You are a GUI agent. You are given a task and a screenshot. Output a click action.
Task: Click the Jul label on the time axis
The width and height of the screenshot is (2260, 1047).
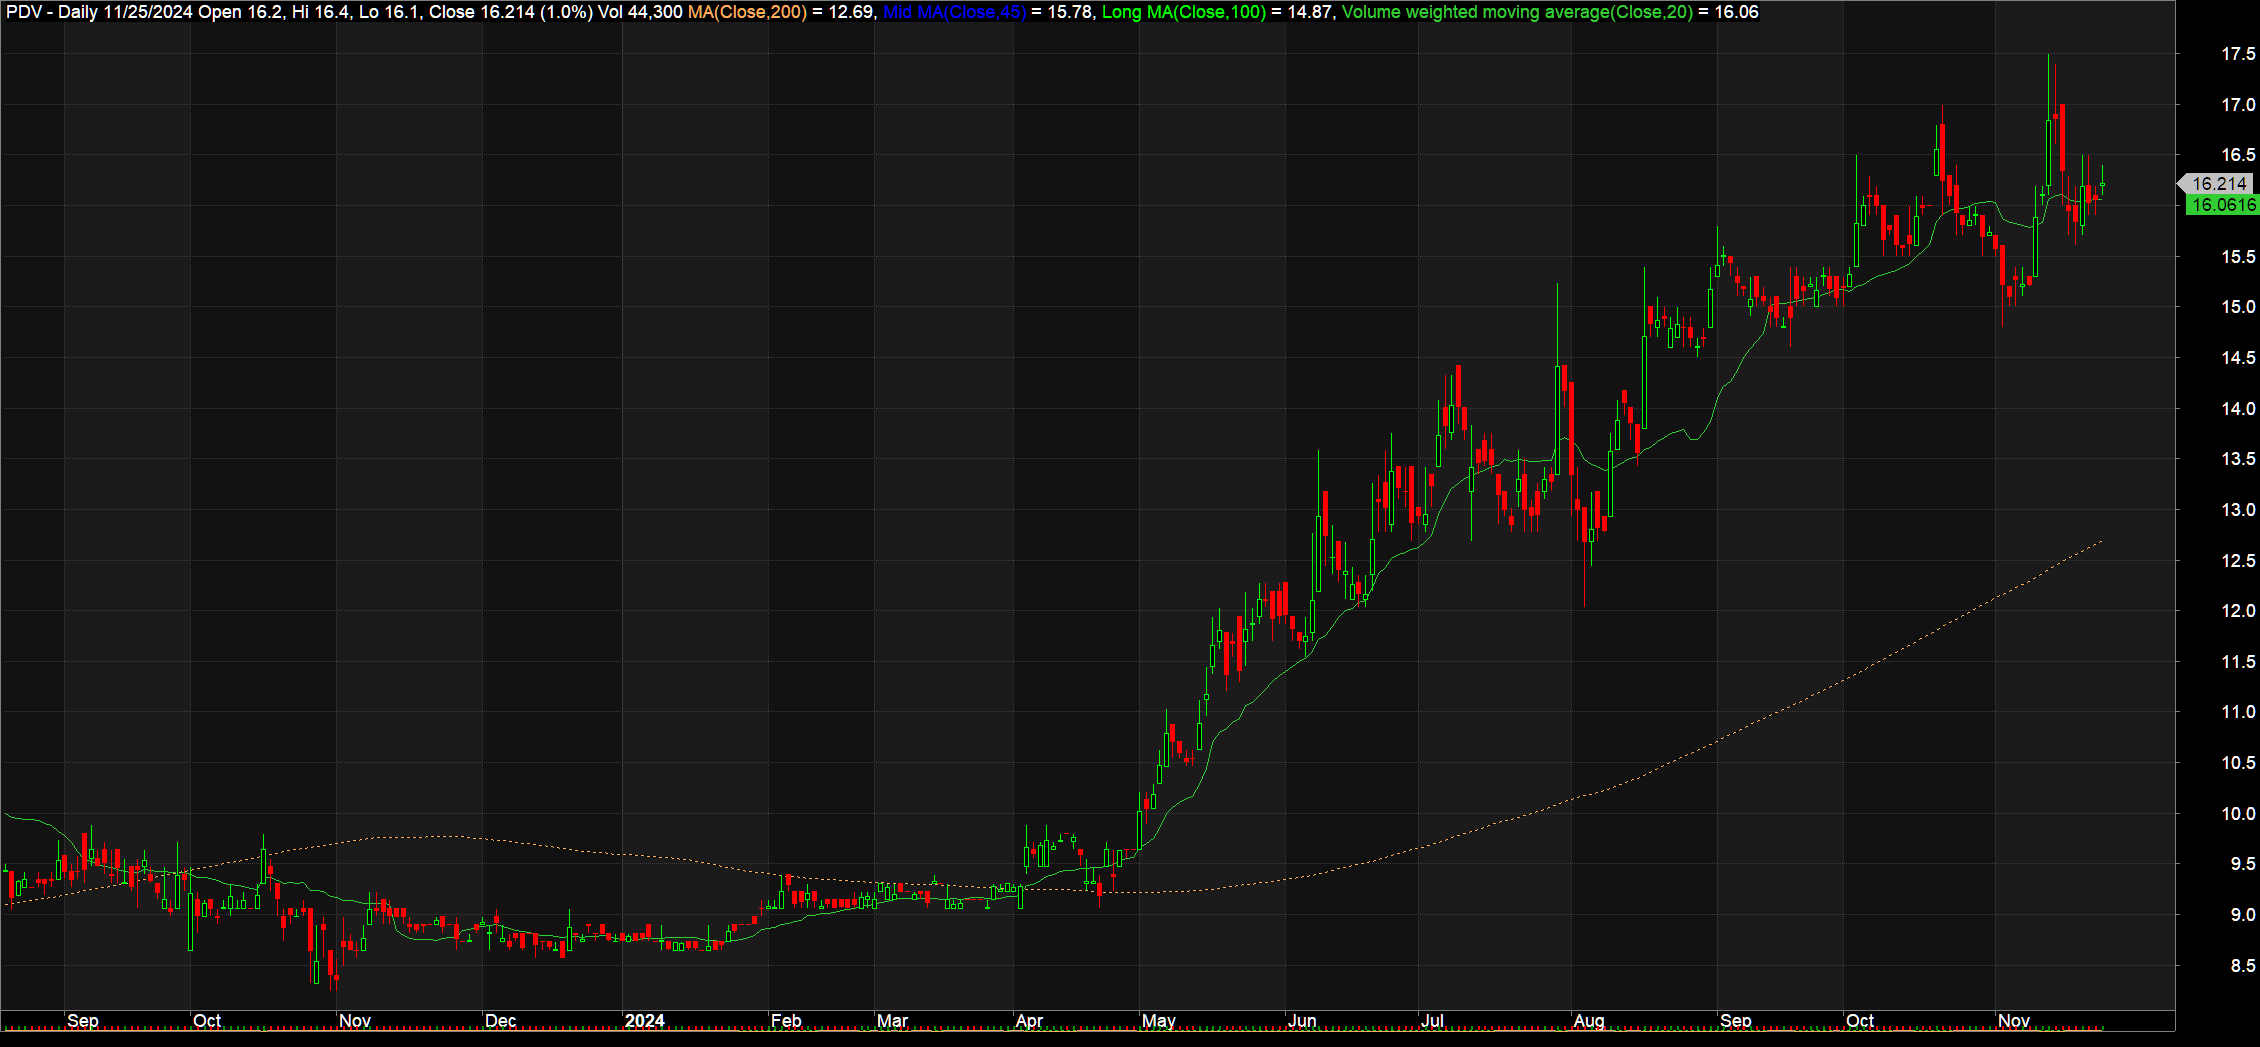1433,1021
